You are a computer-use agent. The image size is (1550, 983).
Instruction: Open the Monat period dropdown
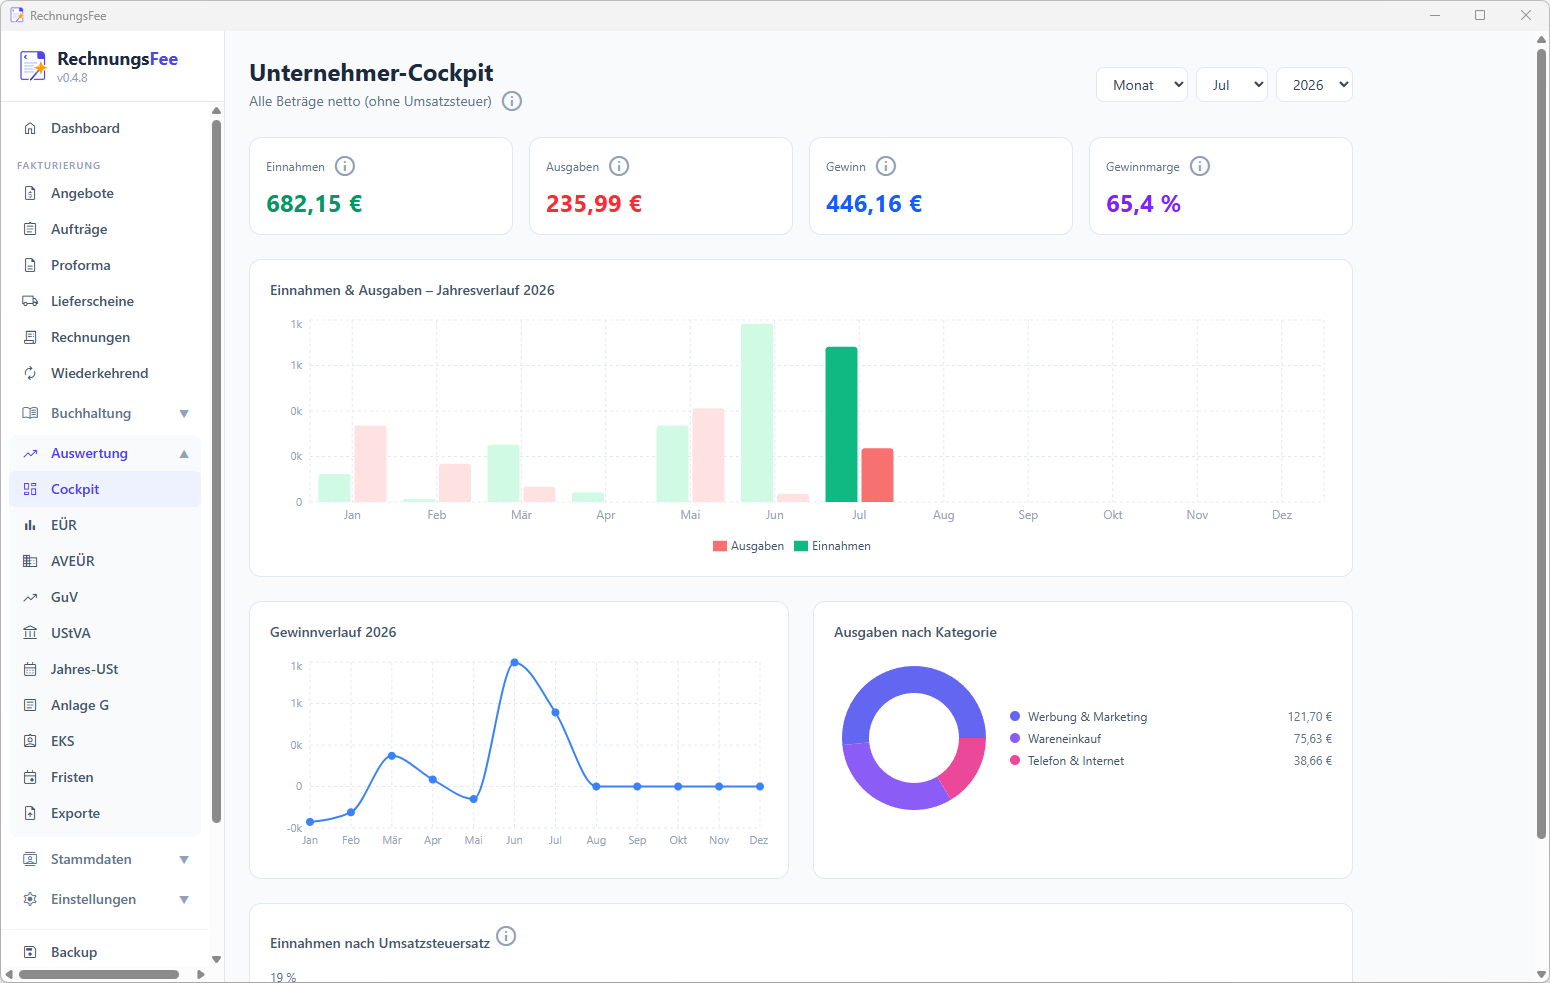tap(1142, 85)
